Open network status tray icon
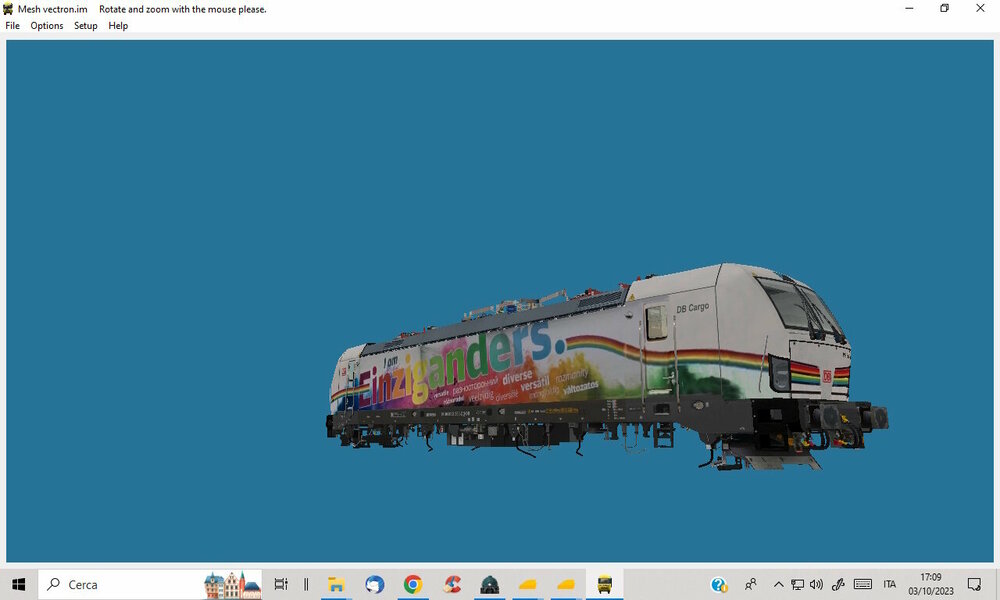This screenshot has height=600, width=1000. click(797, 584)
